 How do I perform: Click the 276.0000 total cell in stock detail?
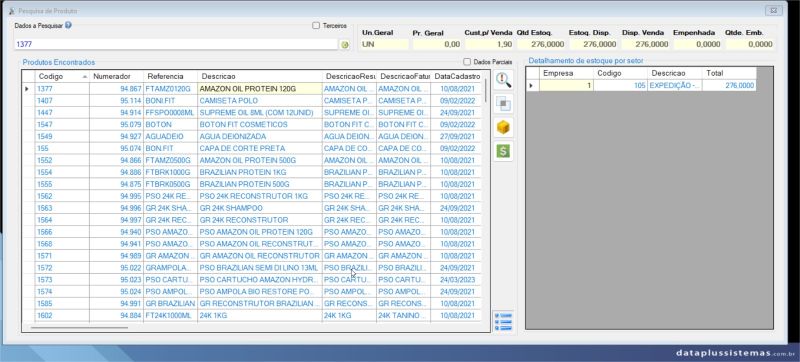[x=729, y=86]
